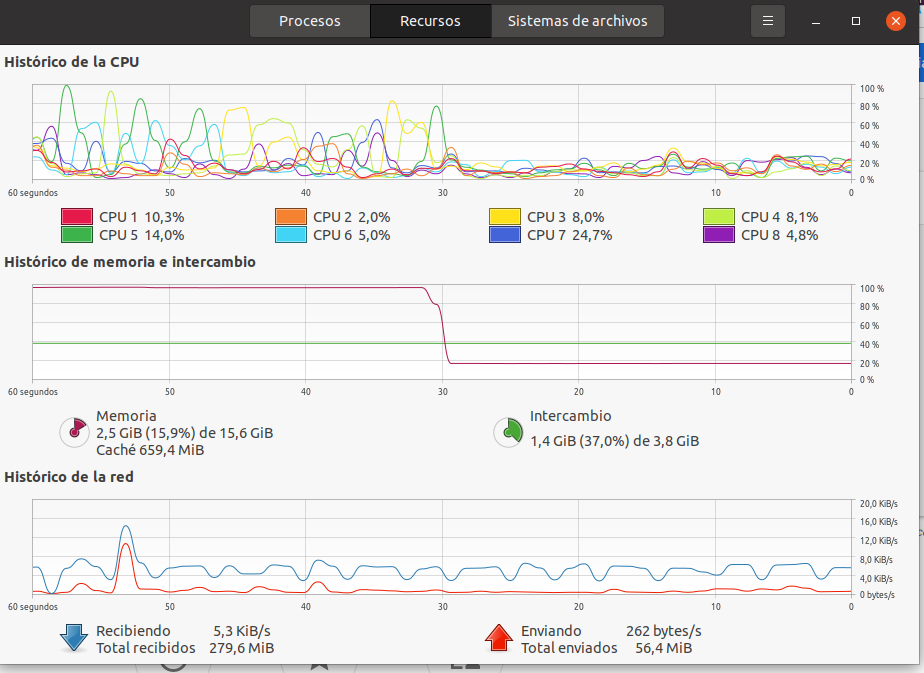Click the CPU 1 red color swatch
This screenshot has width=924, height=673.
(x=77, y=216)
